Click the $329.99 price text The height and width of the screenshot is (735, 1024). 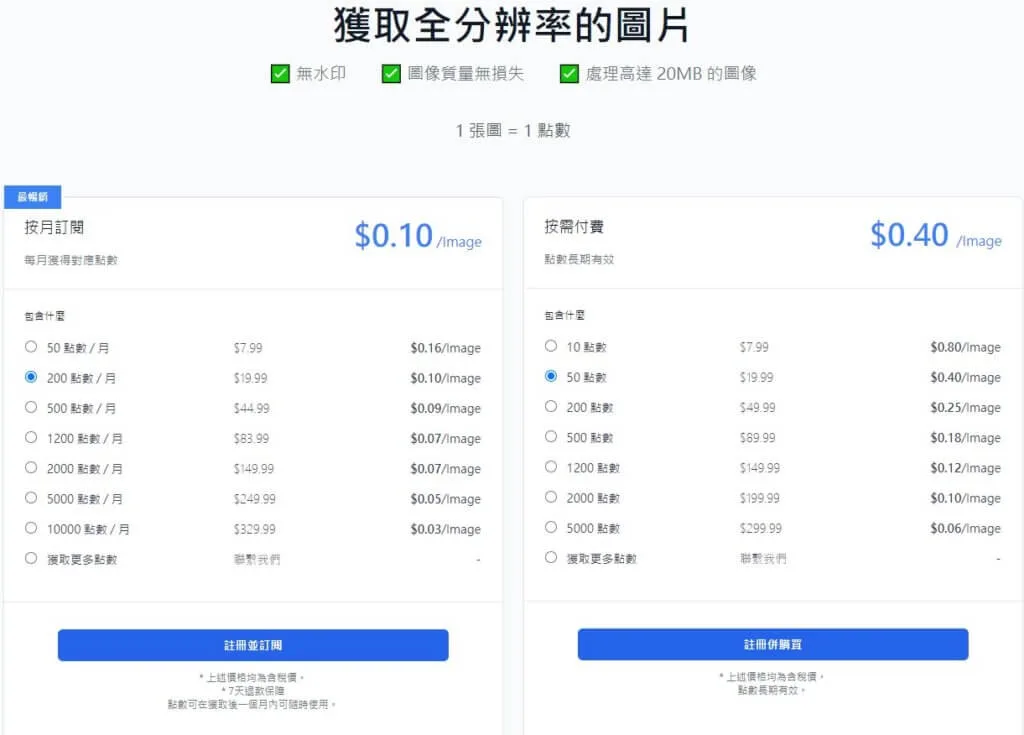255,529
